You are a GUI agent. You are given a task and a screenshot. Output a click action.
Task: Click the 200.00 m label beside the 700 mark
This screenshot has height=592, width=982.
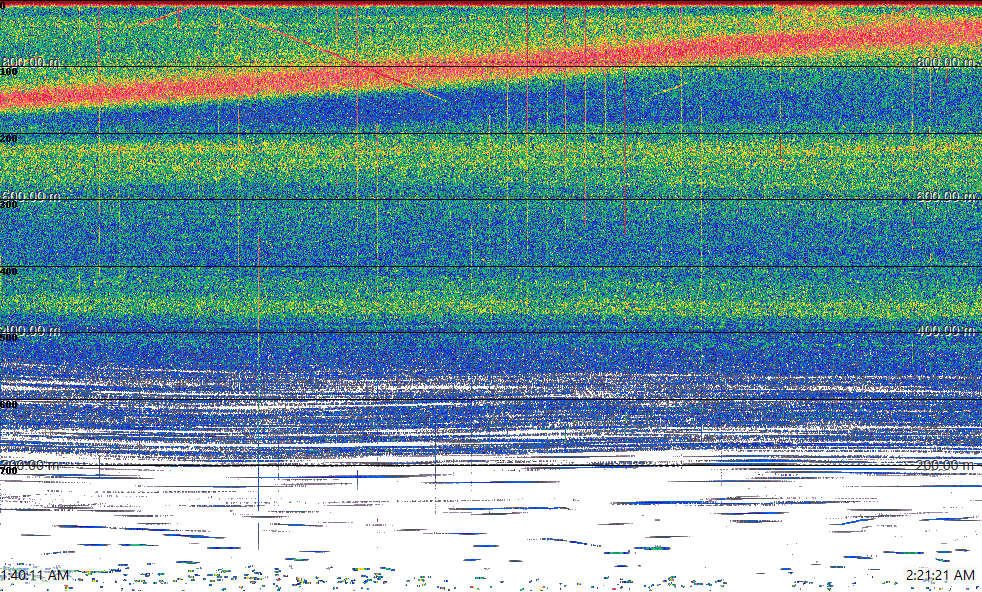pyautogui.click(x=31, y=465)
